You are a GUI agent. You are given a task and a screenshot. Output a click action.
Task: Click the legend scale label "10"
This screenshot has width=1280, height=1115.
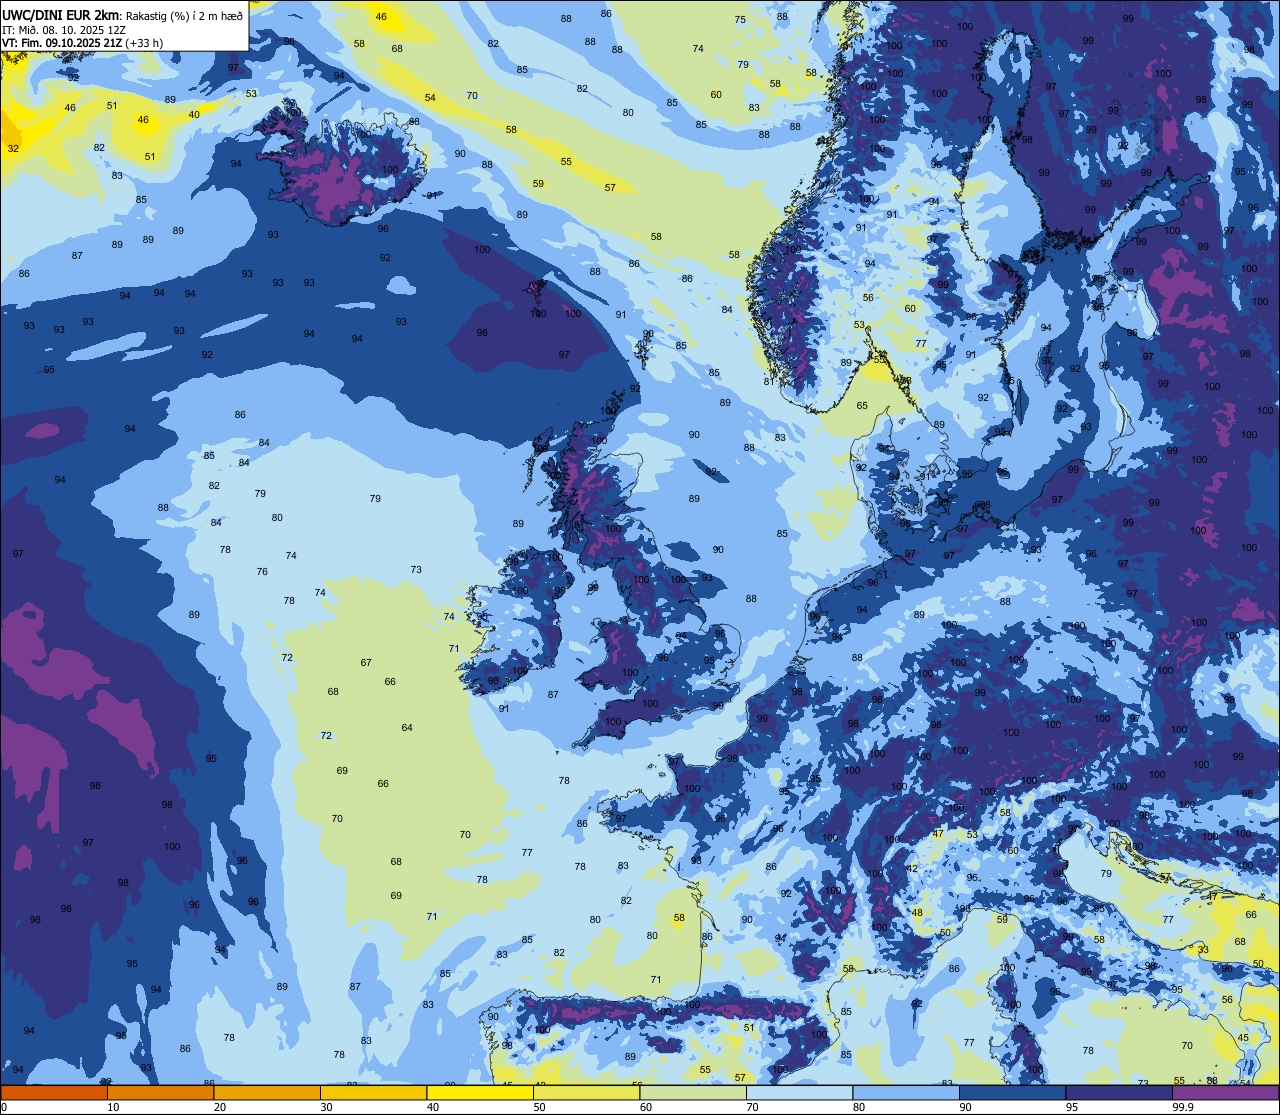(113, 1107)
